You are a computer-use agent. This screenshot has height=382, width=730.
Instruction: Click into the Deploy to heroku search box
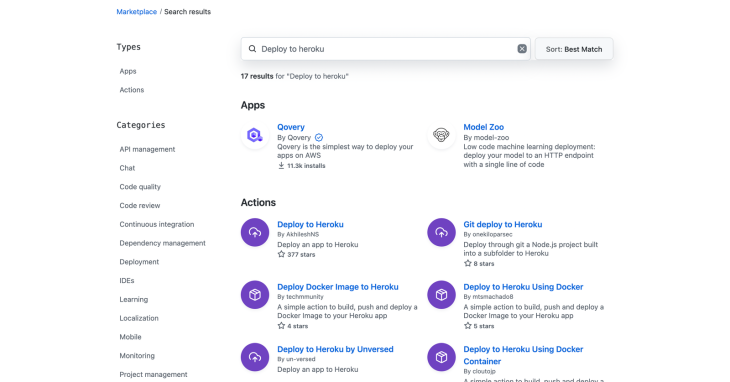(x=385, y=49)
